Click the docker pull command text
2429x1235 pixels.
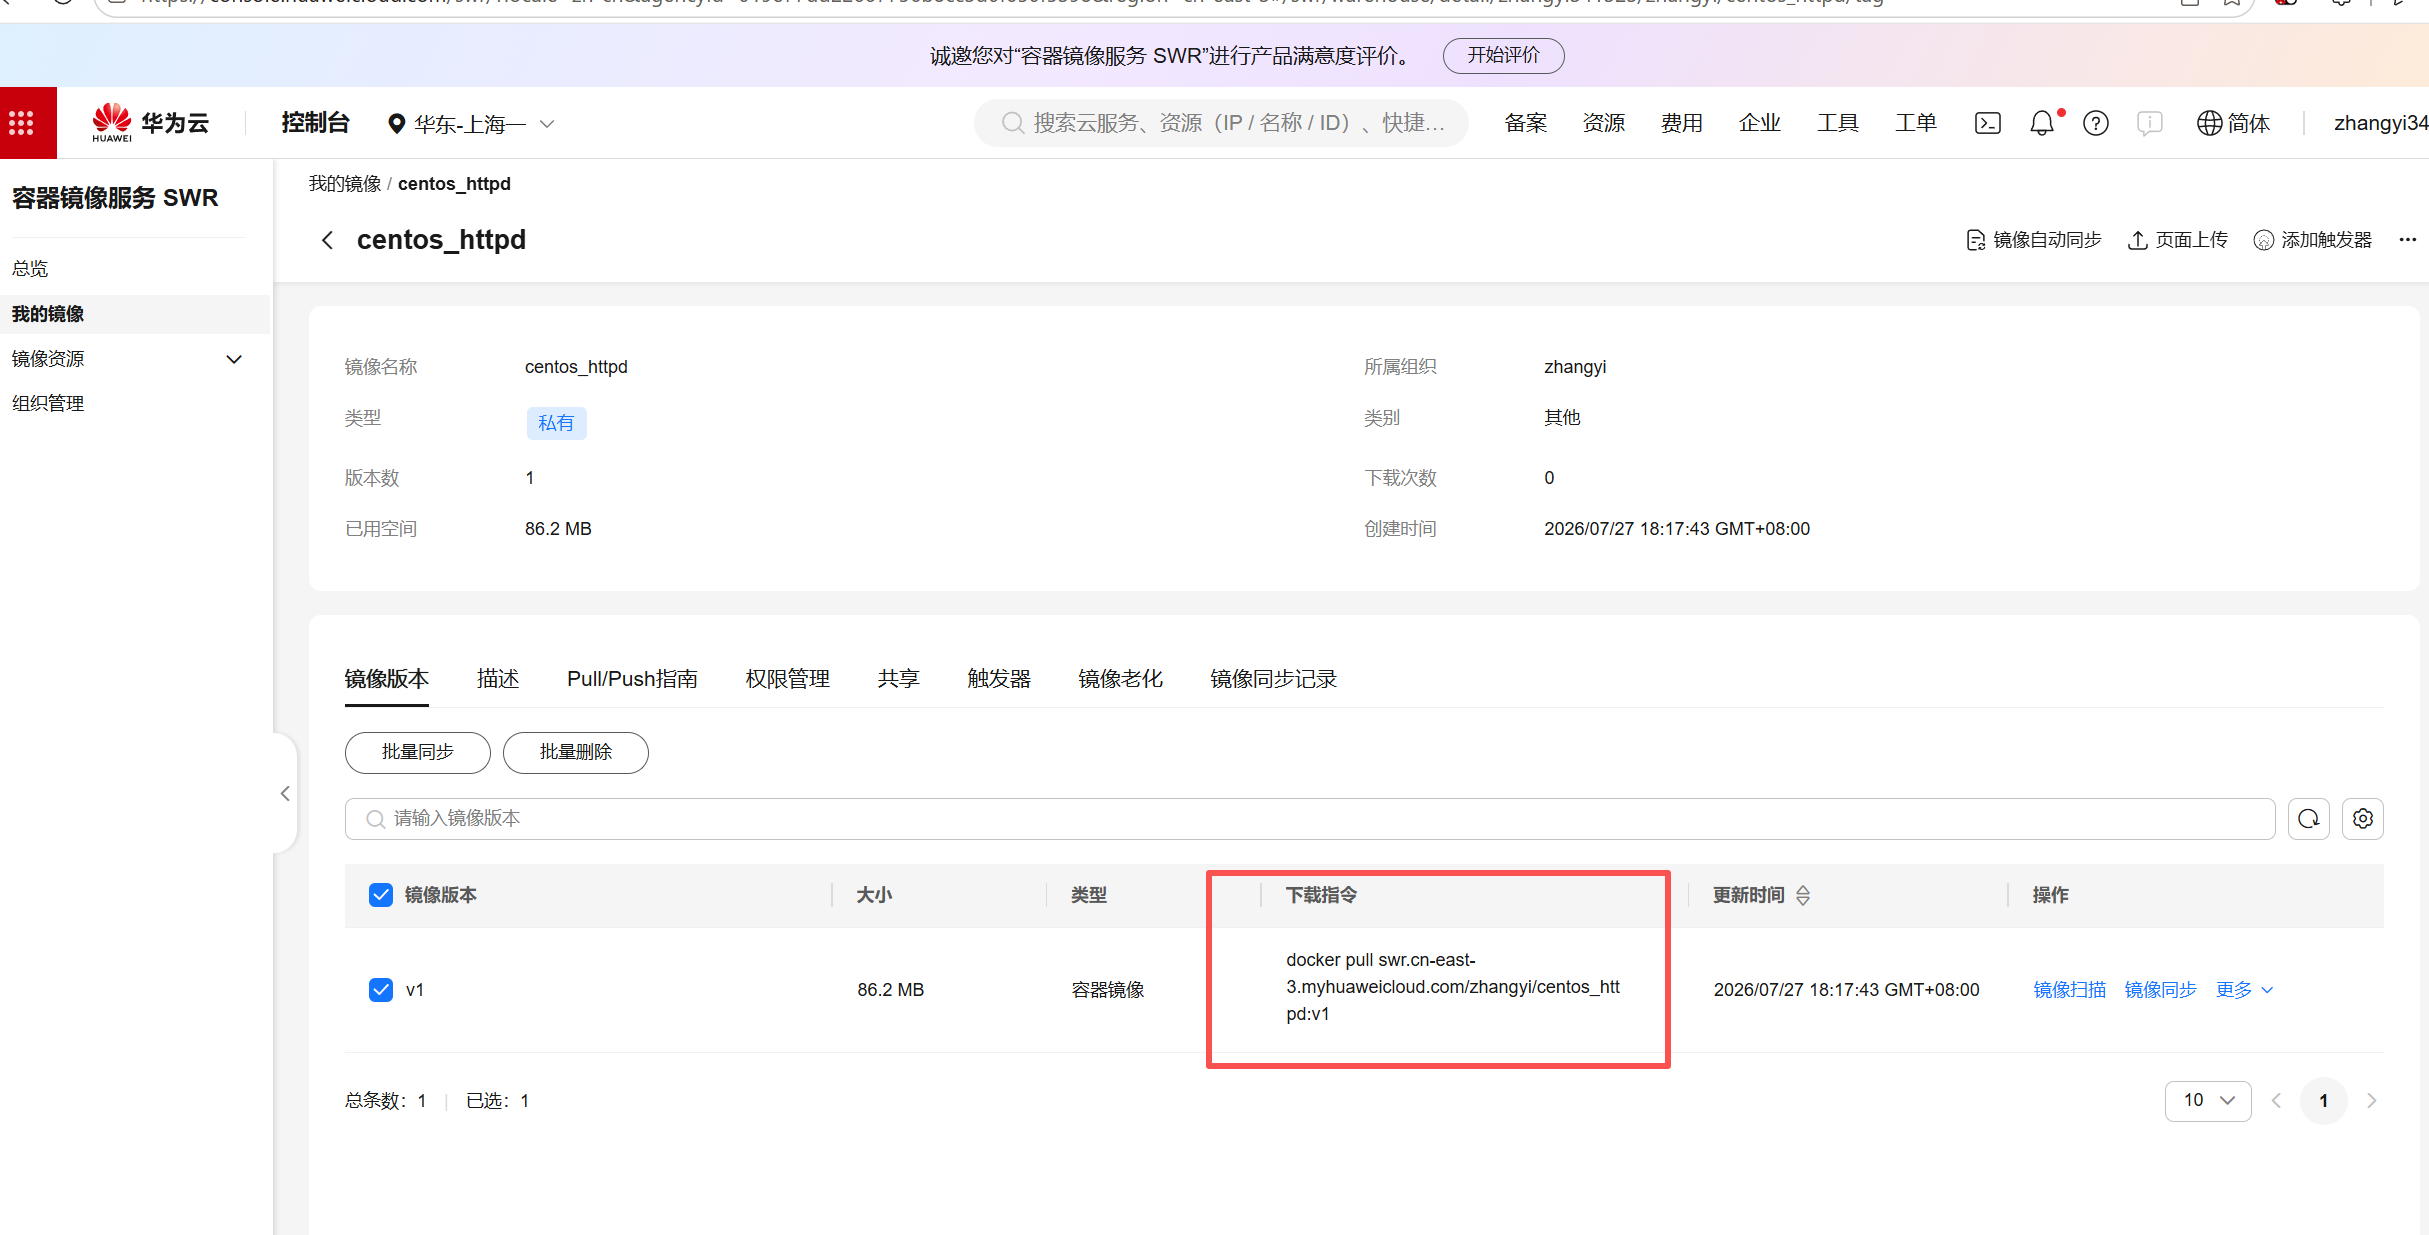(x=1453, y=987)
